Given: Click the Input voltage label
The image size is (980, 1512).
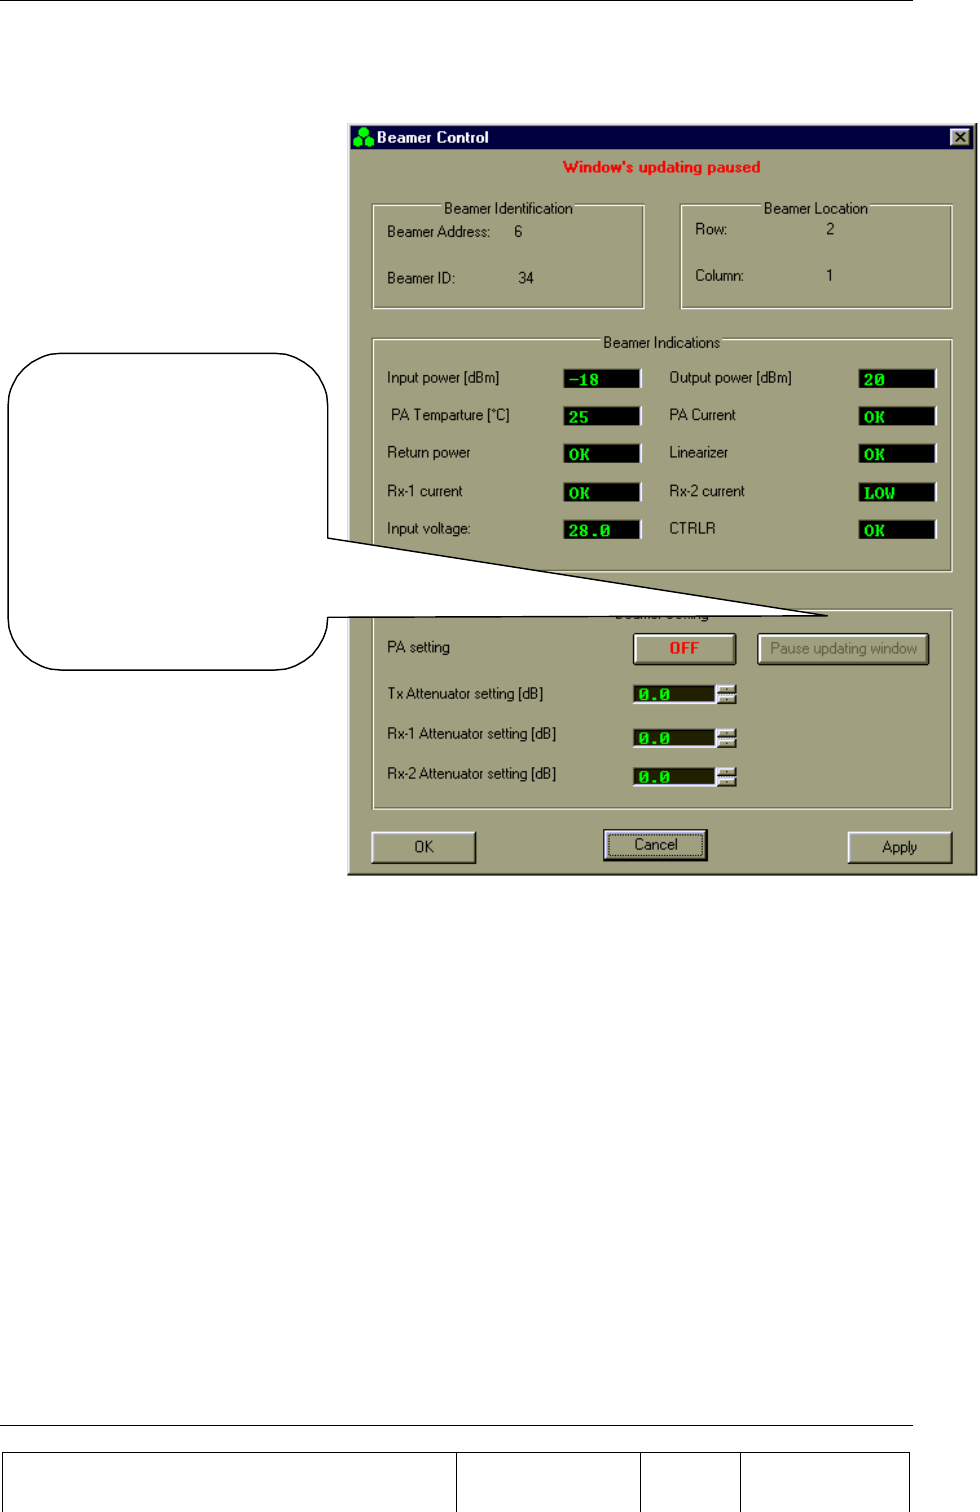Looking at the screenshot, I should (x=428, y=528).
